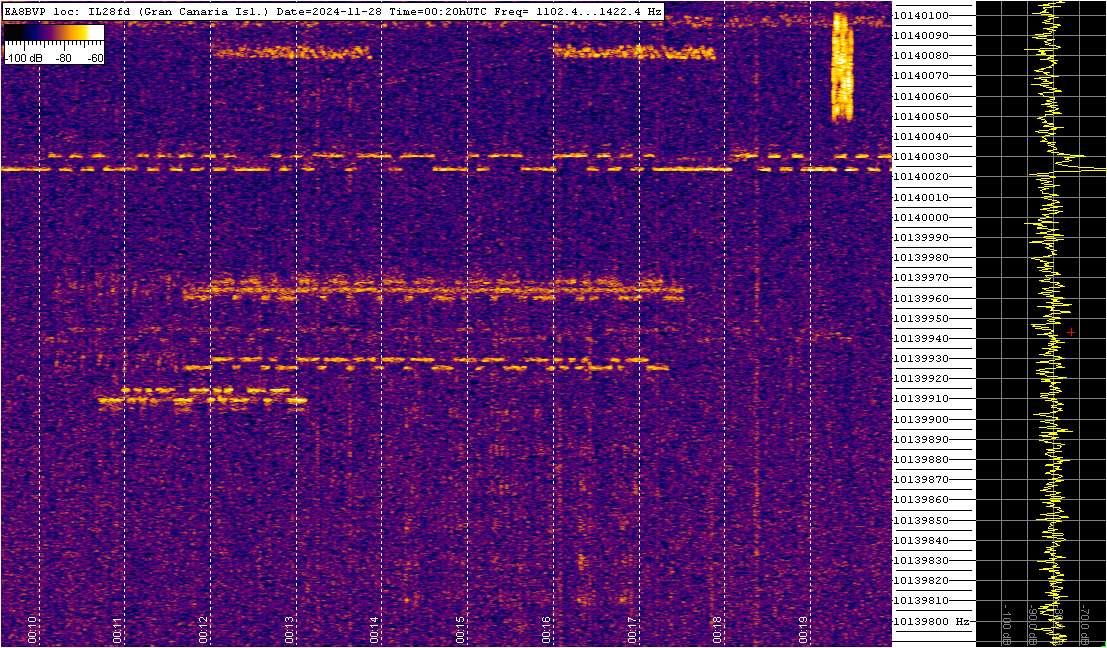Click the 10139930 frequency scale label
The width and height of the screenshot is (1107, 648).
point(919,359)
